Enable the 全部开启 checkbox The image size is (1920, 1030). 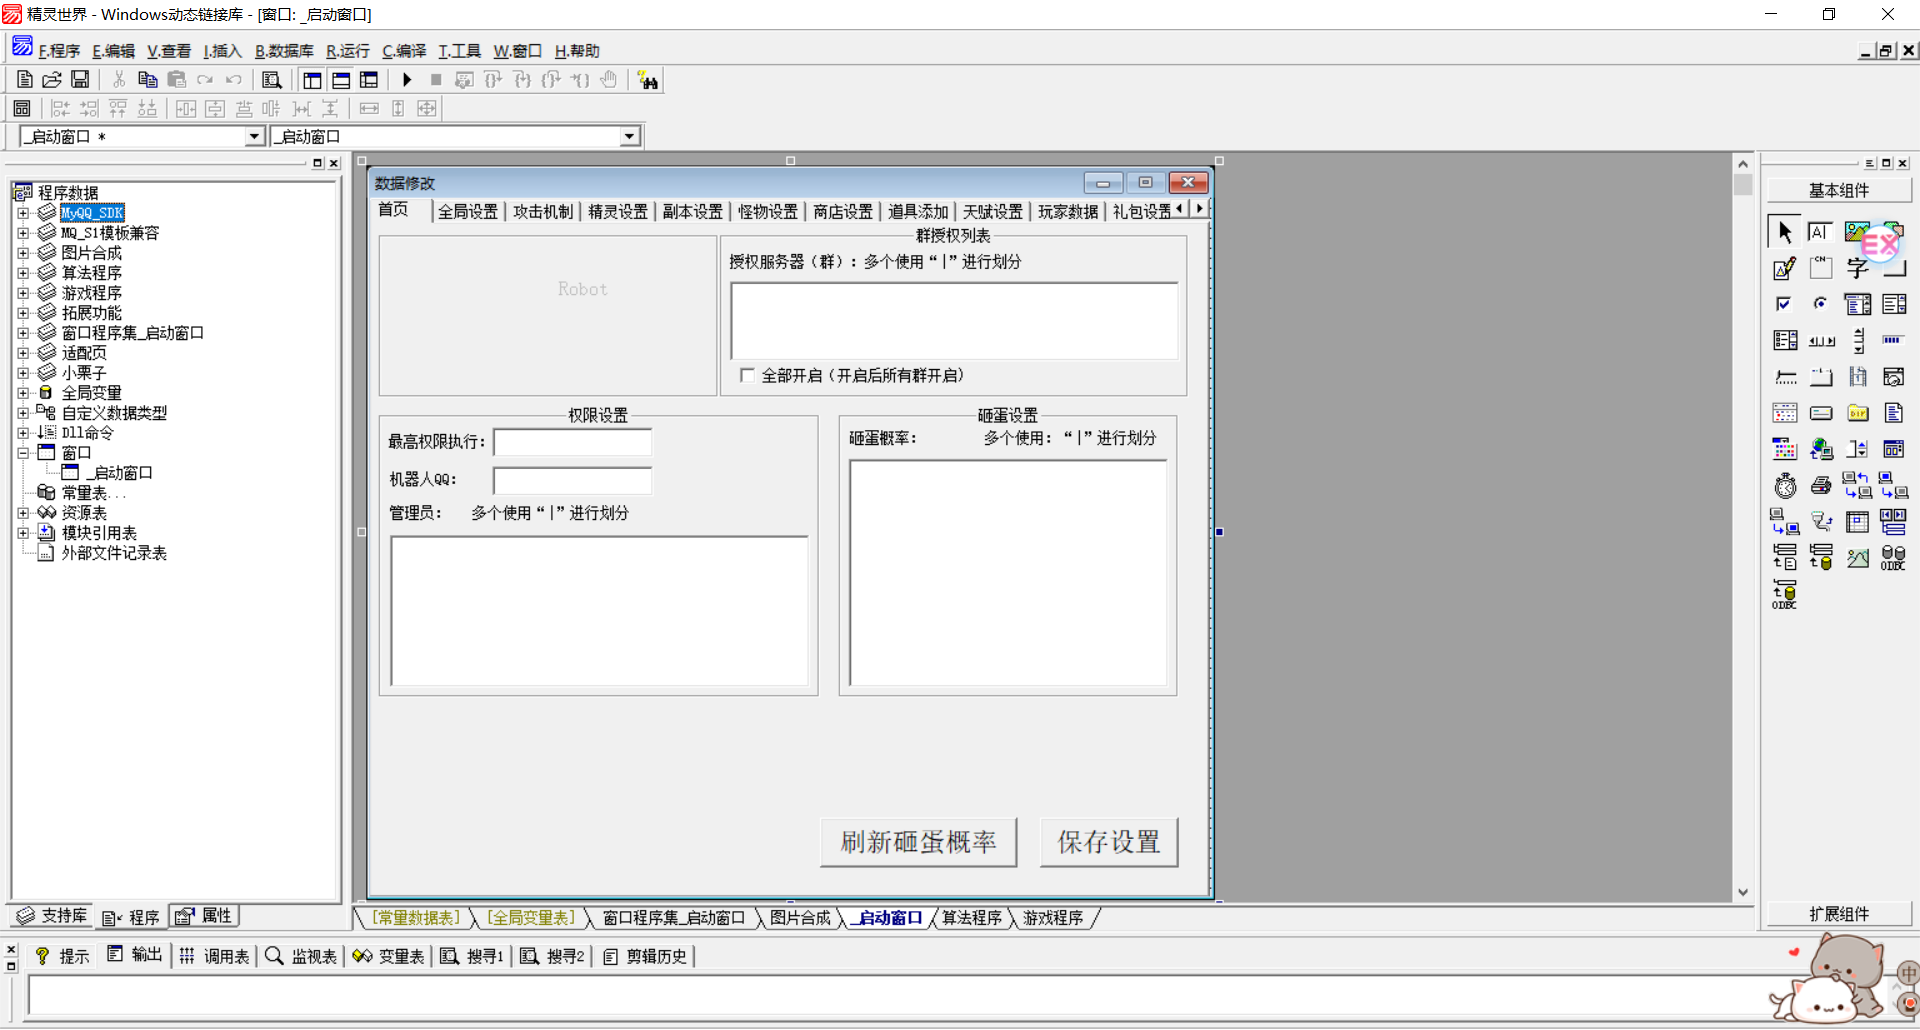747,376
